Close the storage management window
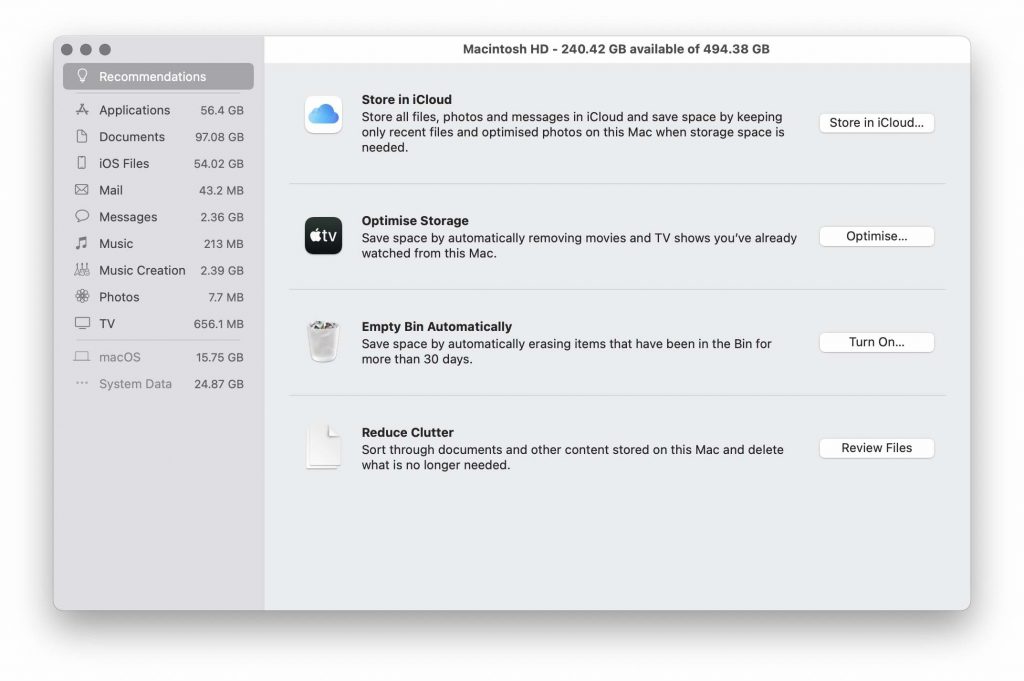This screenshot has height=681, width=1024. 67,50
